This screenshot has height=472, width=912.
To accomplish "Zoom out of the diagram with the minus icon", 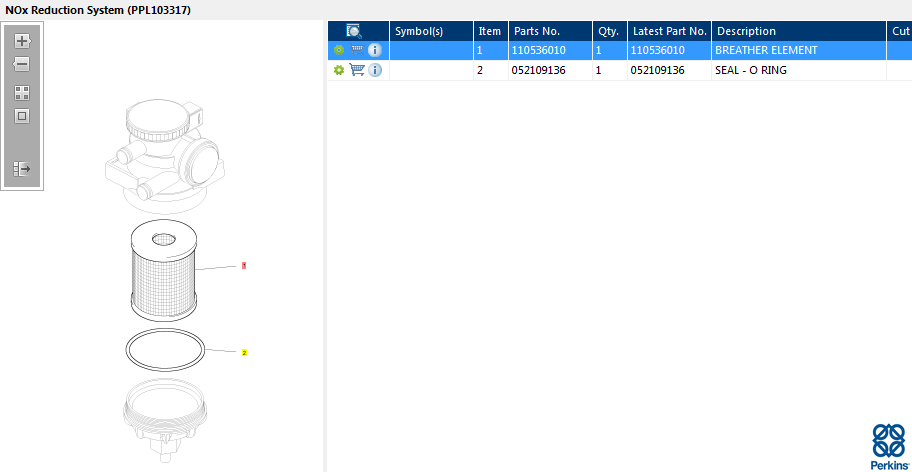I will 22,64.
